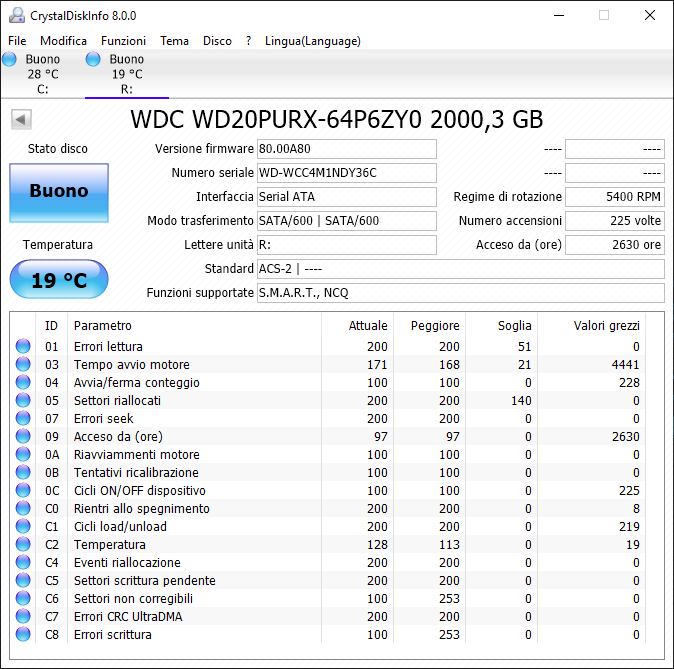
Task: Click status orb for Avvia/ferma conteggio
Action: (x=23, y=382)
